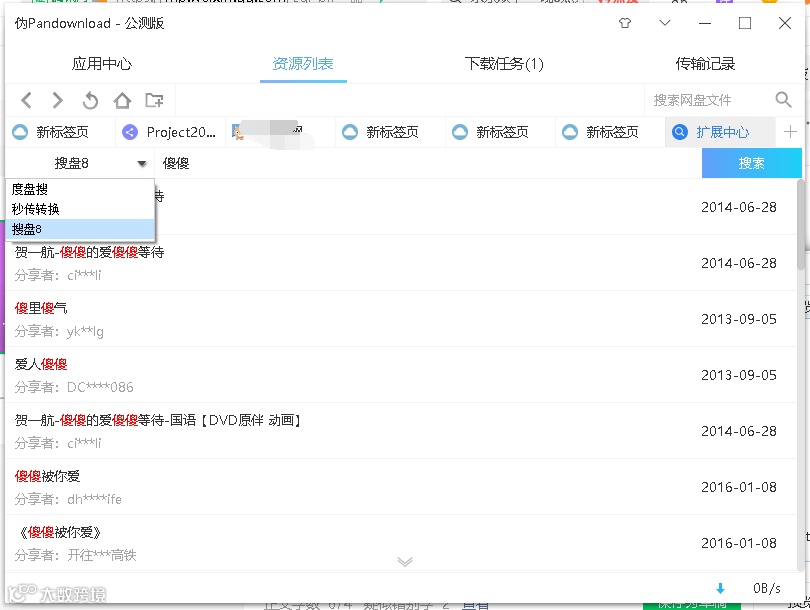Click the cloud icon on first 新标签页
The height and width of the screenshot is (610, 810).
click(20, 132)
